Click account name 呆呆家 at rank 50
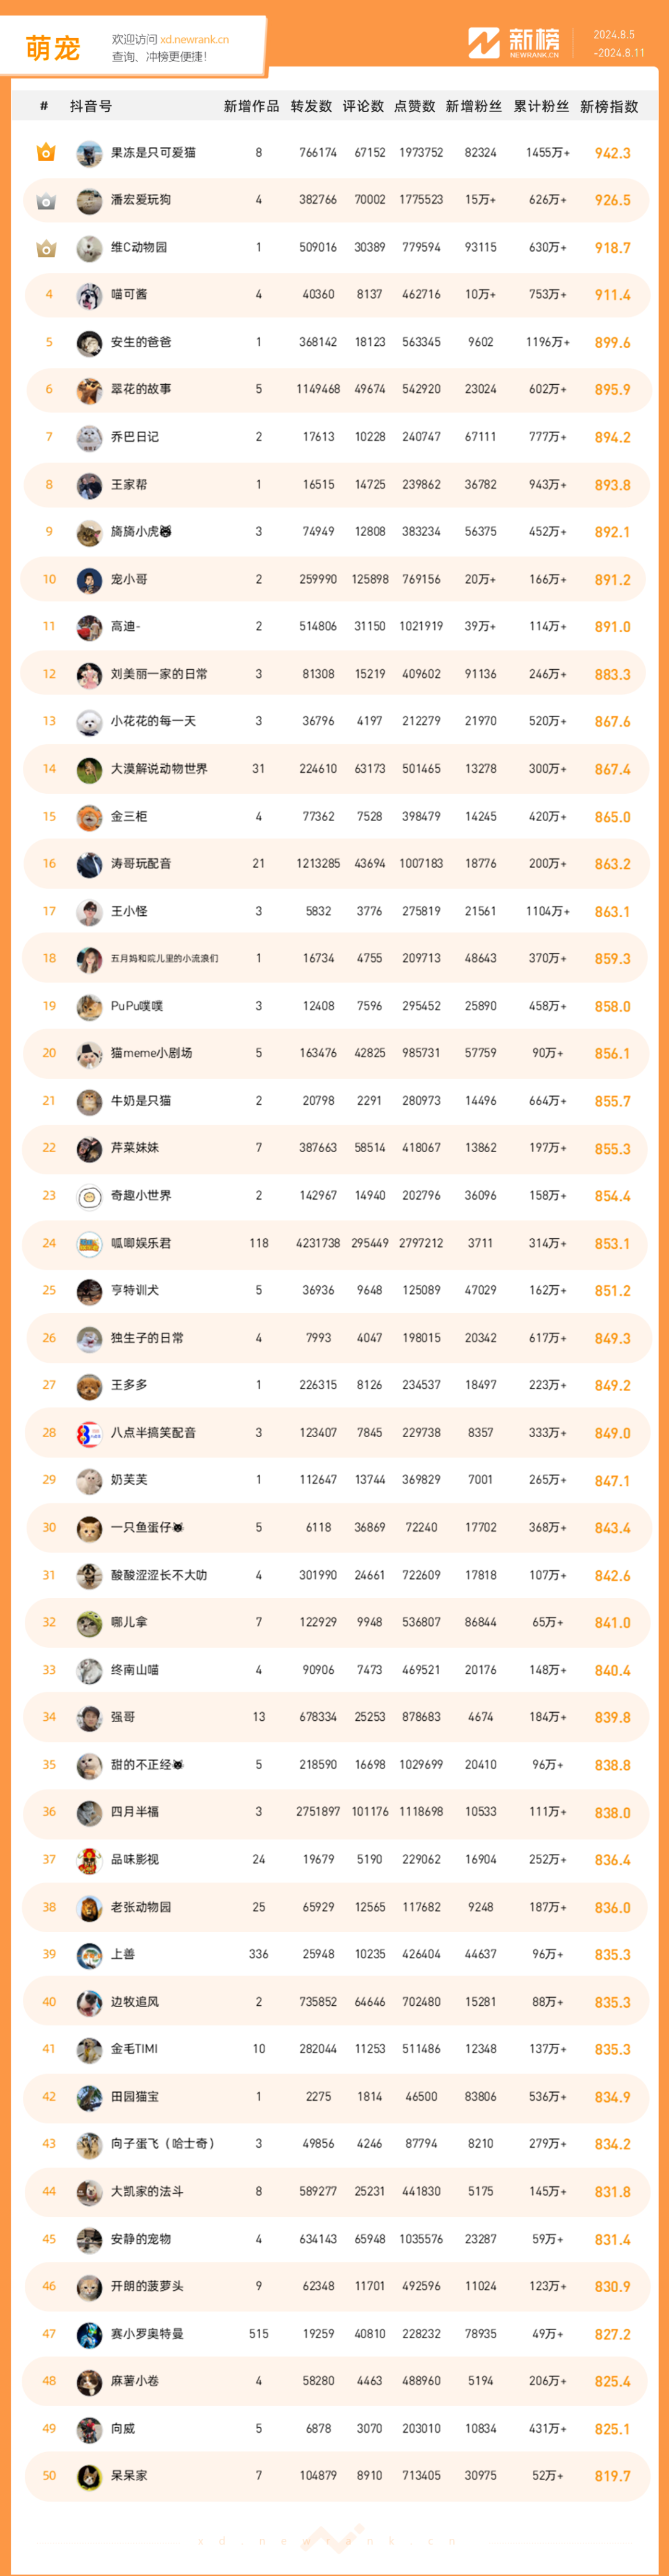 click(x=129, y=2476)
